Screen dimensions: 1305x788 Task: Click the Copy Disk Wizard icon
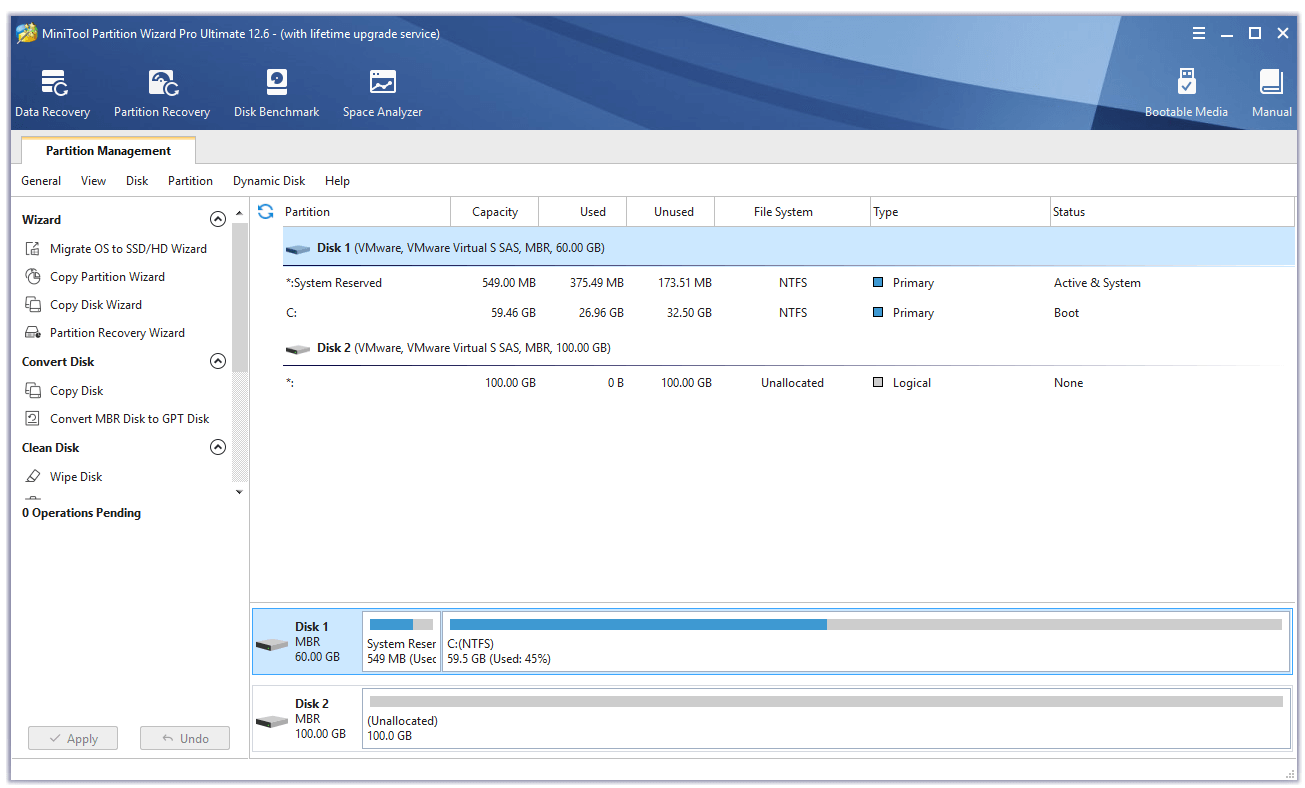(32, 305)
